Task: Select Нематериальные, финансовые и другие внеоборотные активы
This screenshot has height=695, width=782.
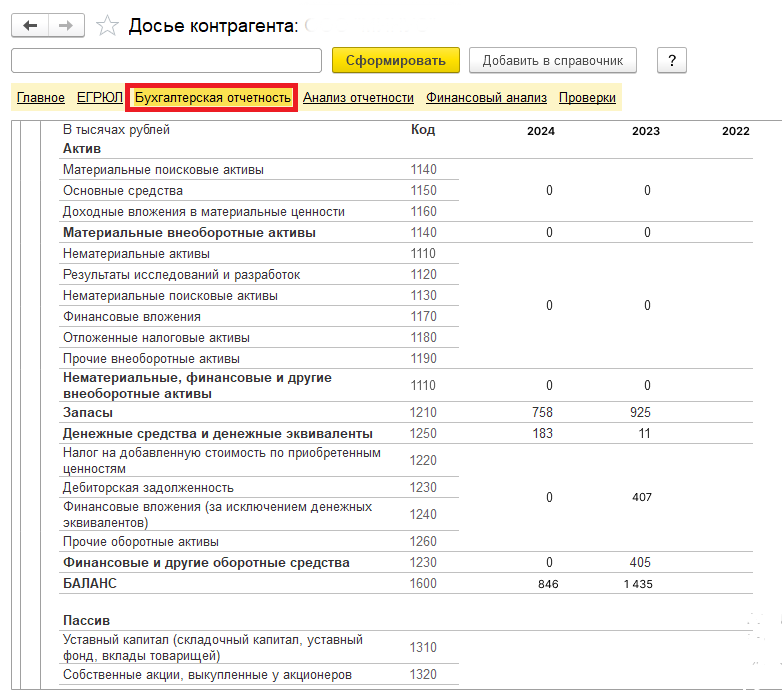Action: coord(197,385)
